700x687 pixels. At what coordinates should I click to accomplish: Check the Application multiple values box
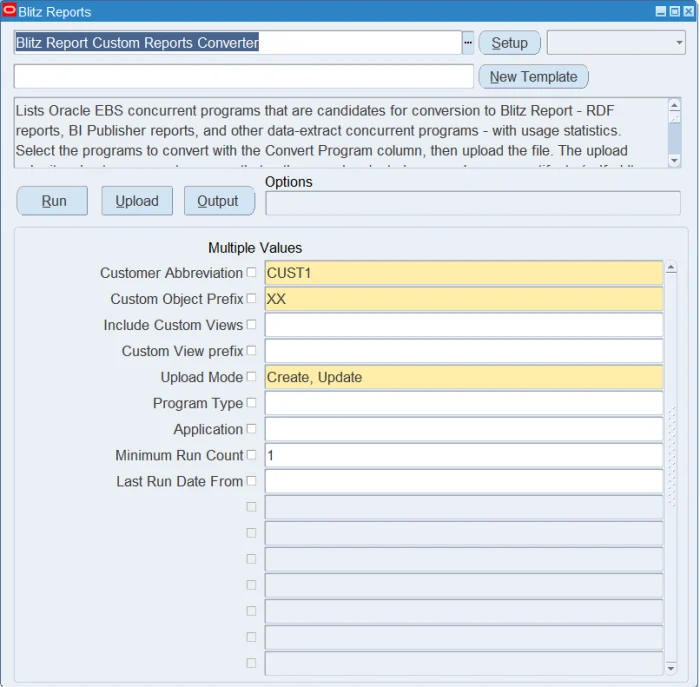[251, 429]
